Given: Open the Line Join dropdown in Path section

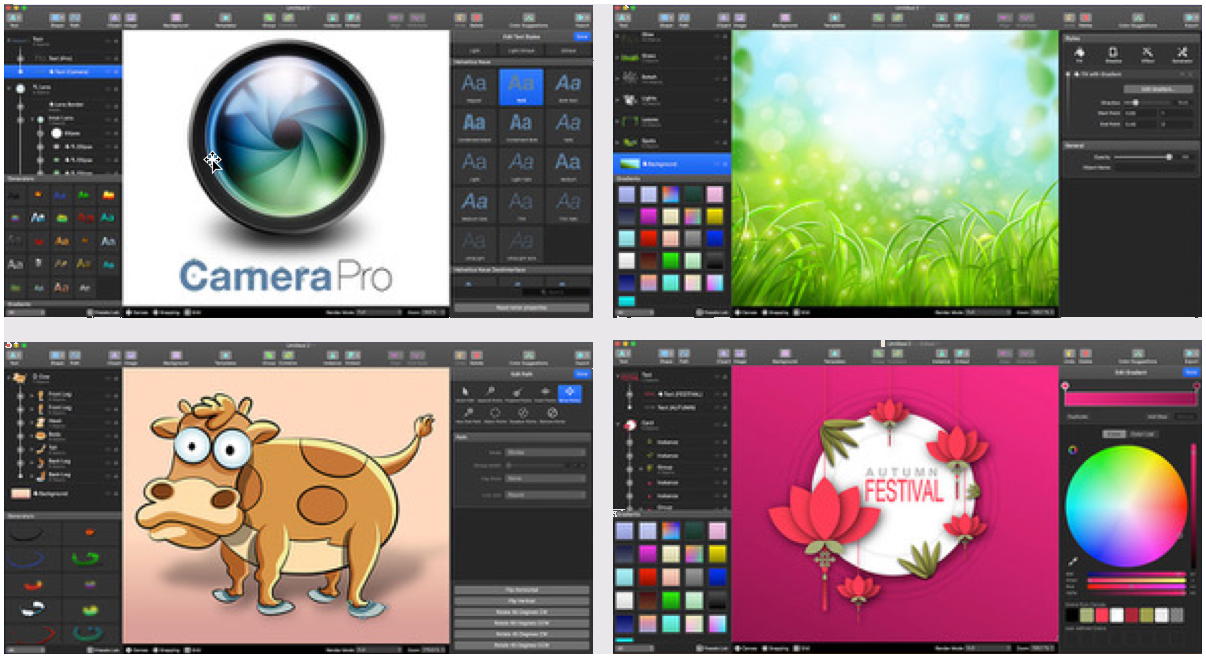Looking at the screenshot, I should tap(545, 495).
